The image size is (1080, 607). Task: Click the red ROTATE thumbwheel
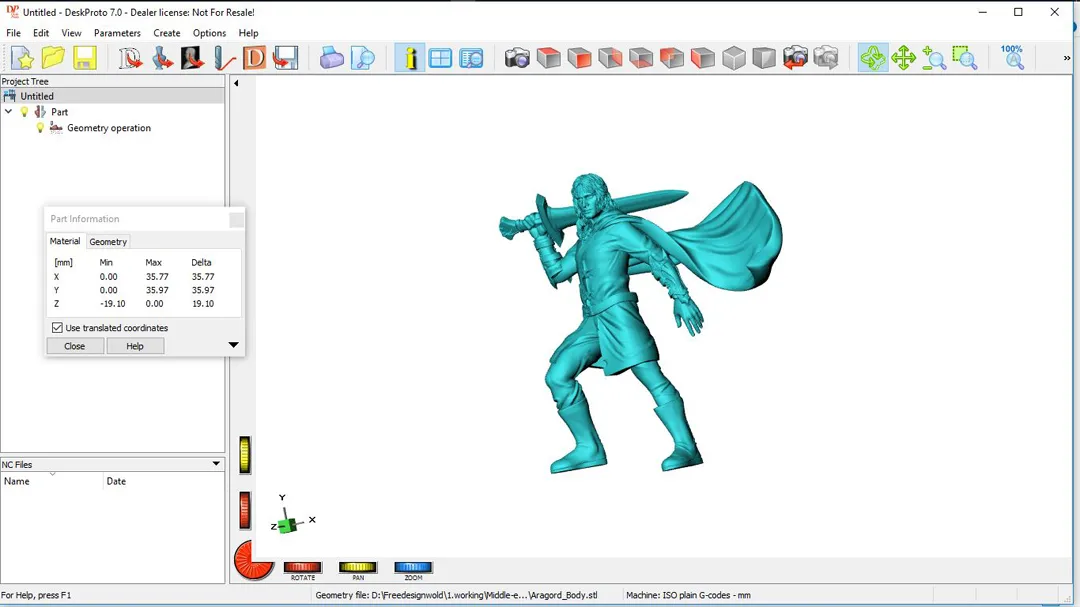click(302, 567)
